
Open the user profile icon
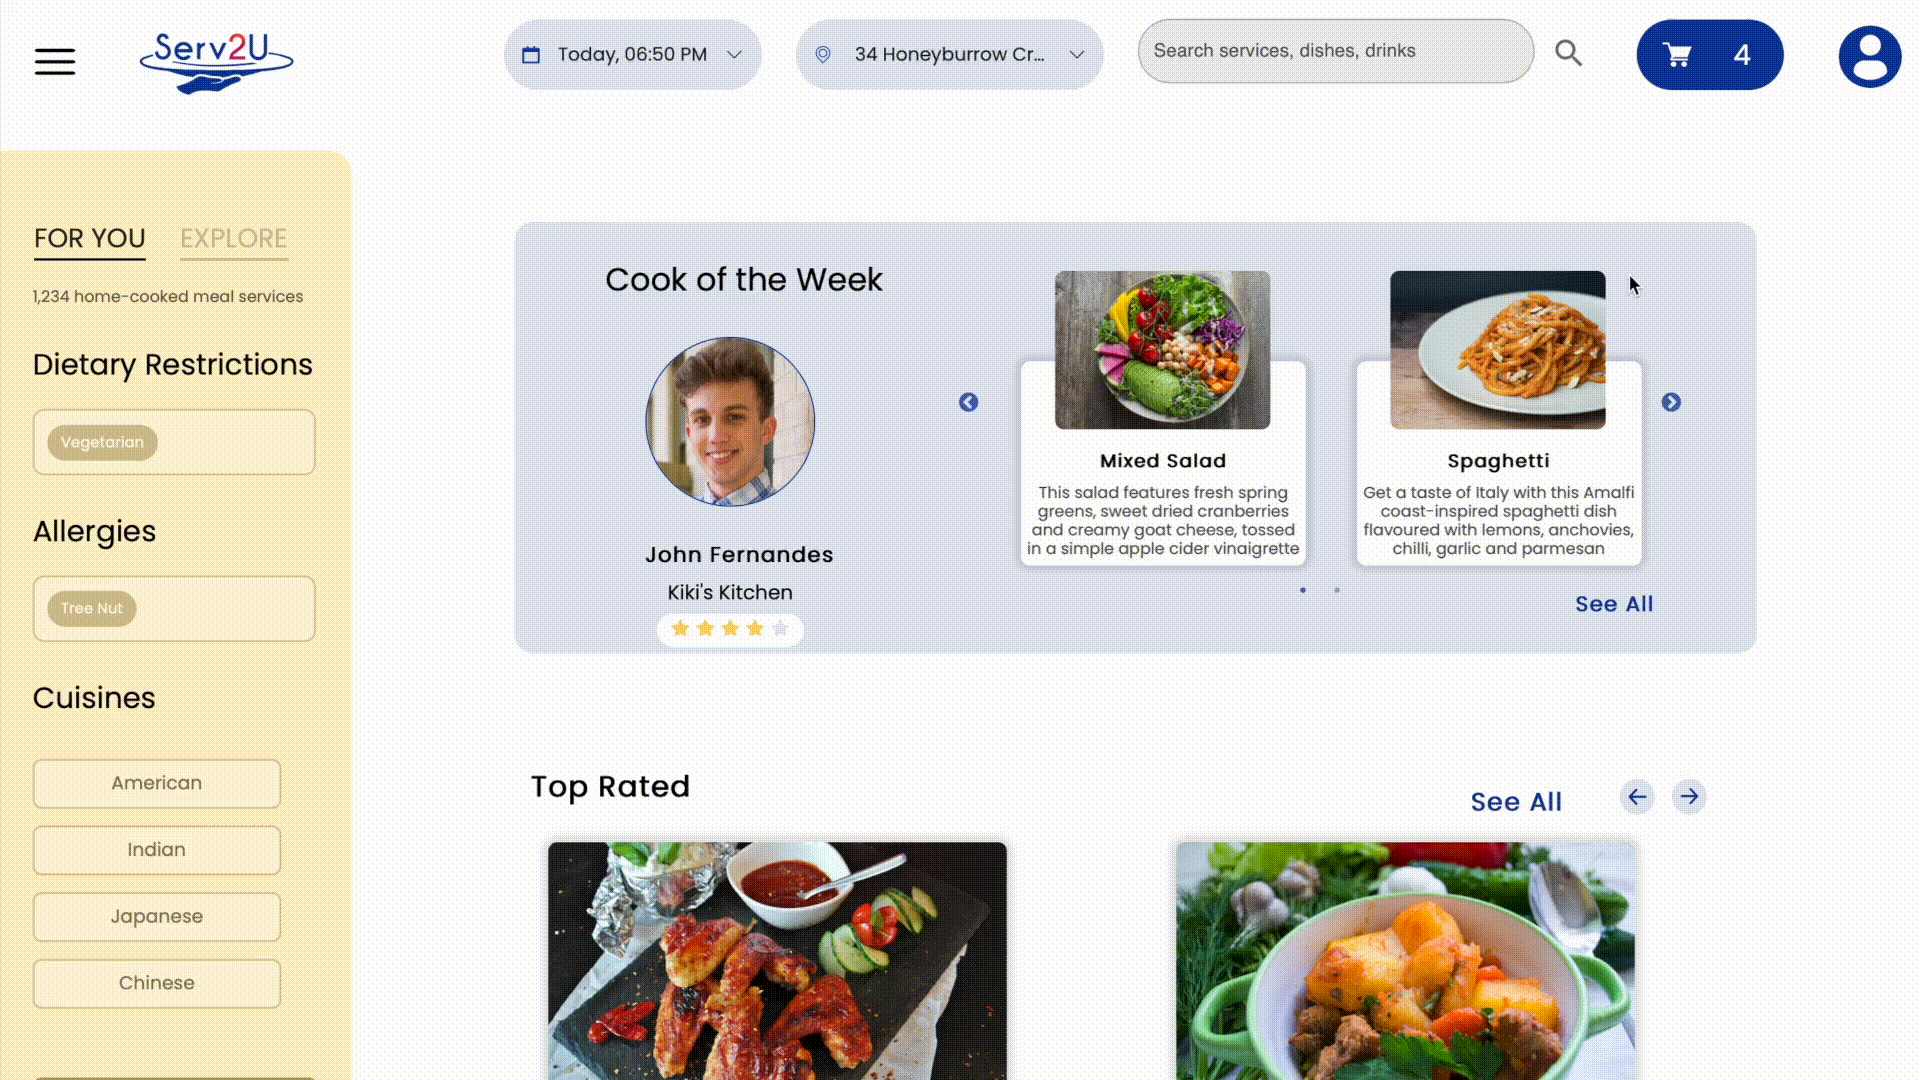tap(1869, 57)
